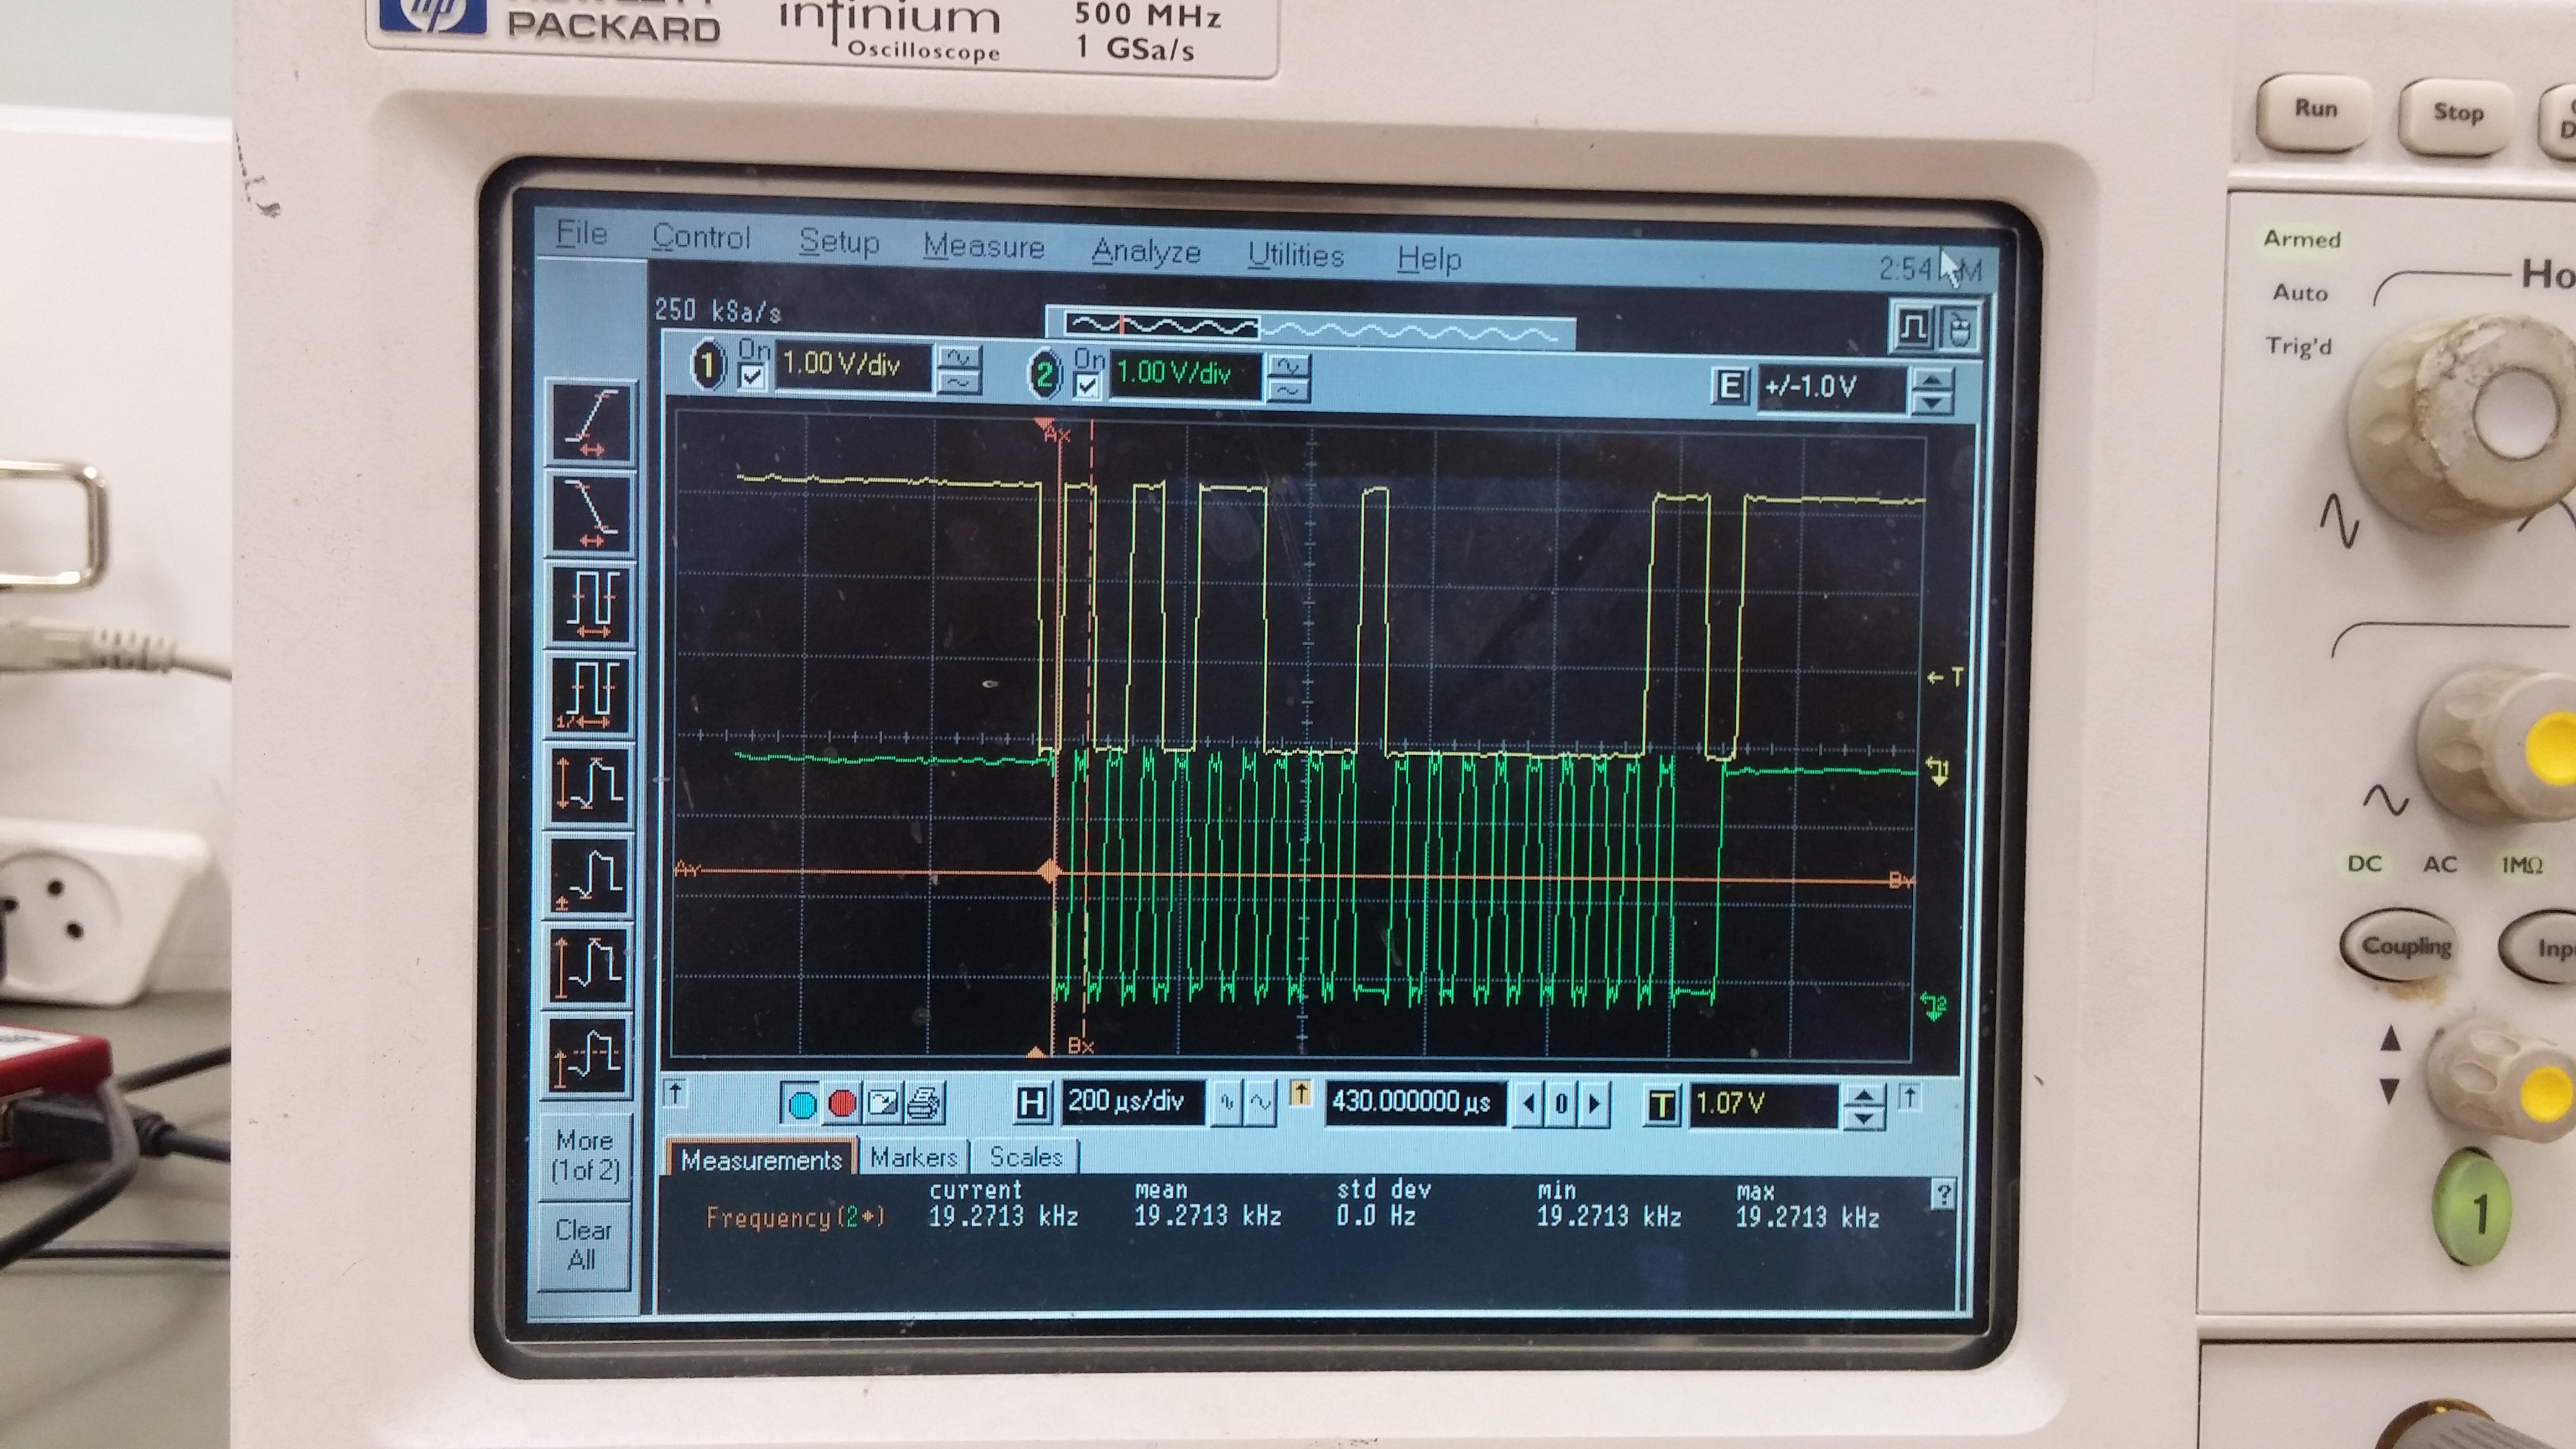Select the rise time measurement icon

pos(590,423)
